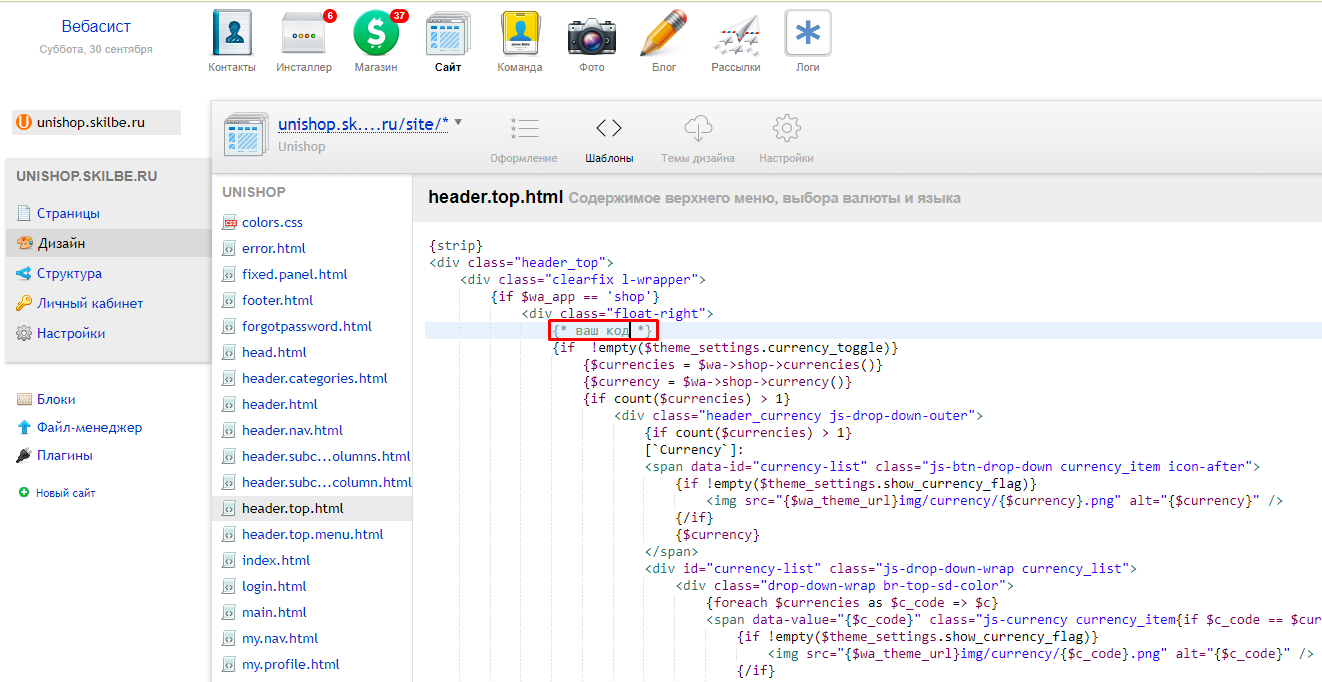Open the Фото camera icon
1322x682 pixels.
click(592, 36)
